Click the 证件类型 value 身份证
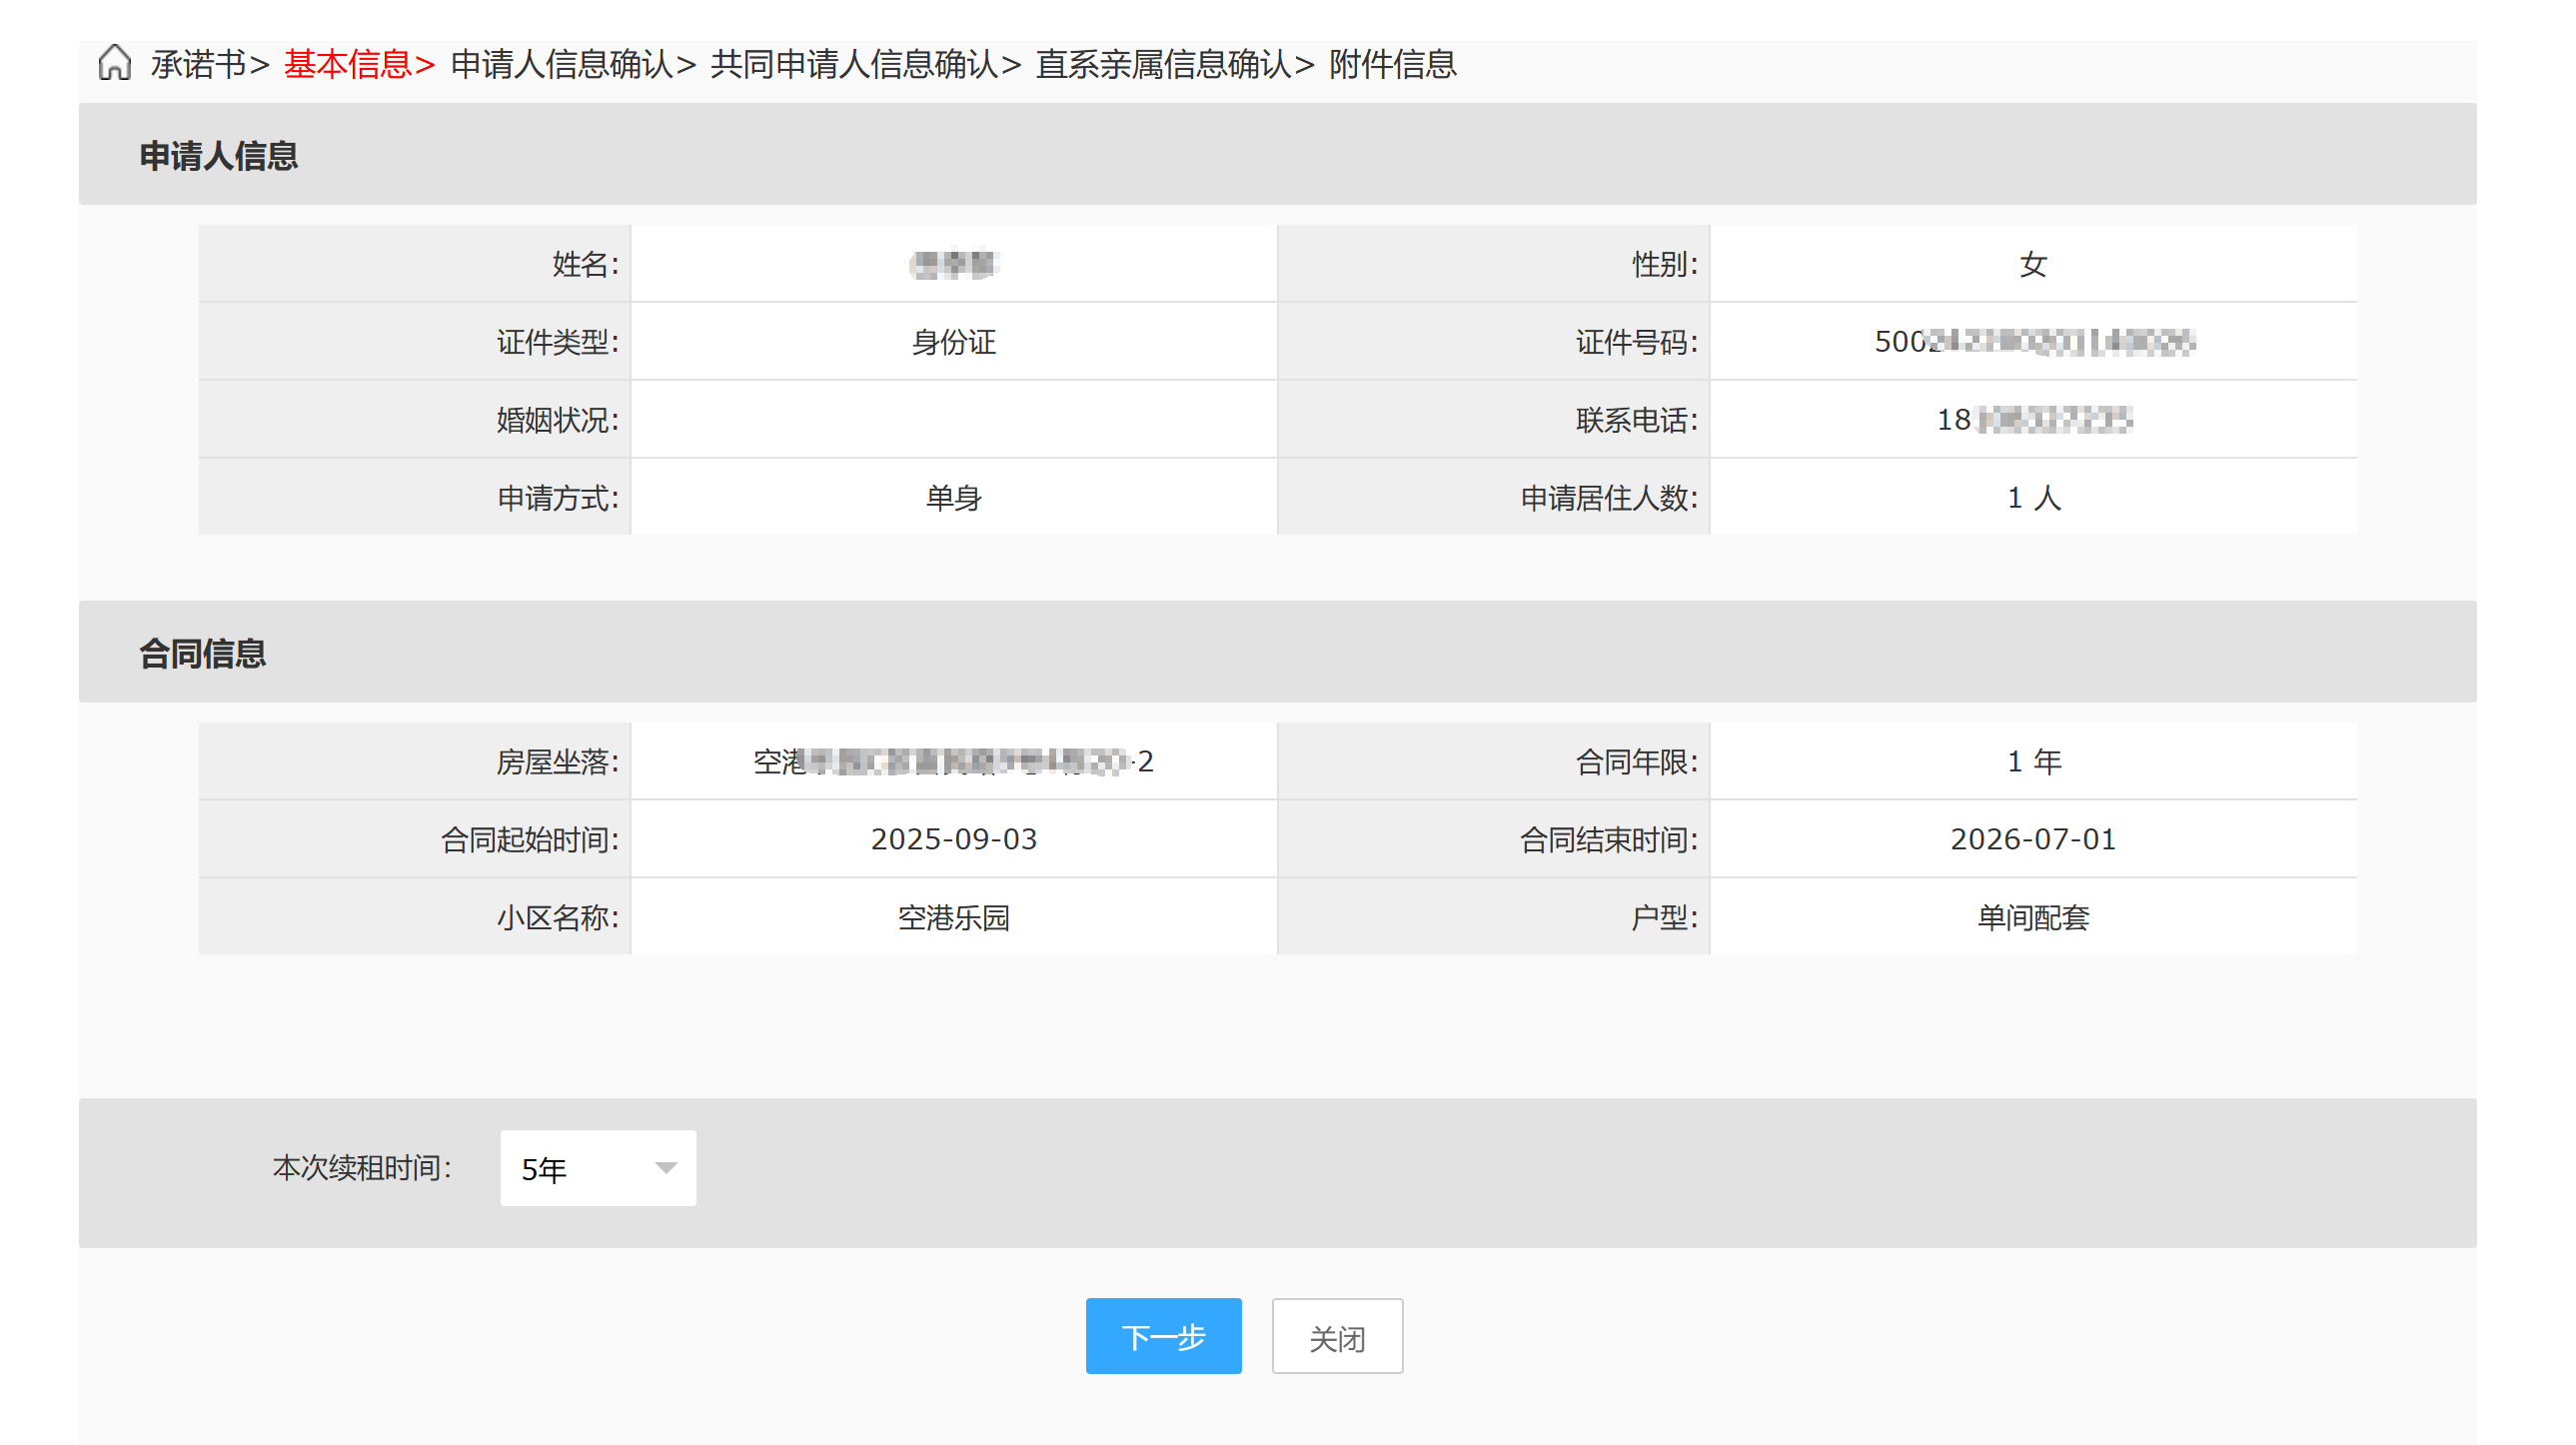The height and width of the screenshot is (1445, 2576). pyautogui.click(x=953, y=342)
